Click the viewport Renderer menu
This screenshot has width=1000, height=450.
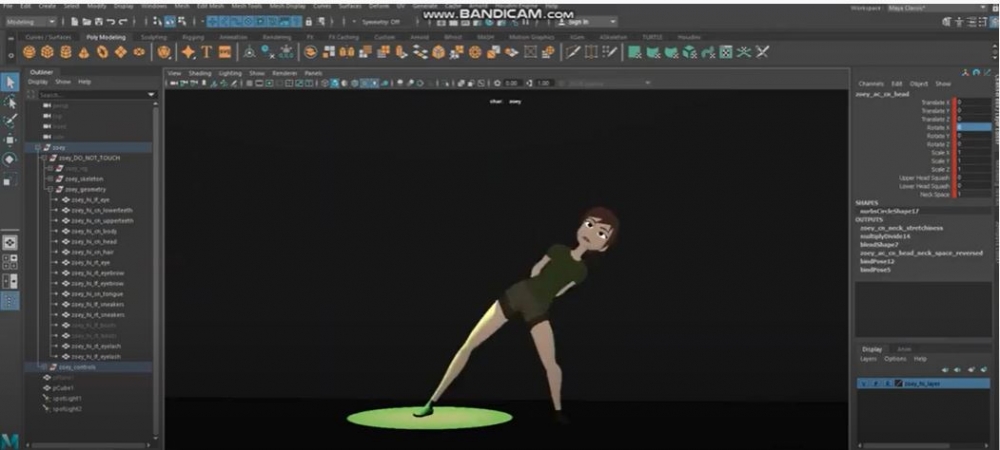pos(284,73)
